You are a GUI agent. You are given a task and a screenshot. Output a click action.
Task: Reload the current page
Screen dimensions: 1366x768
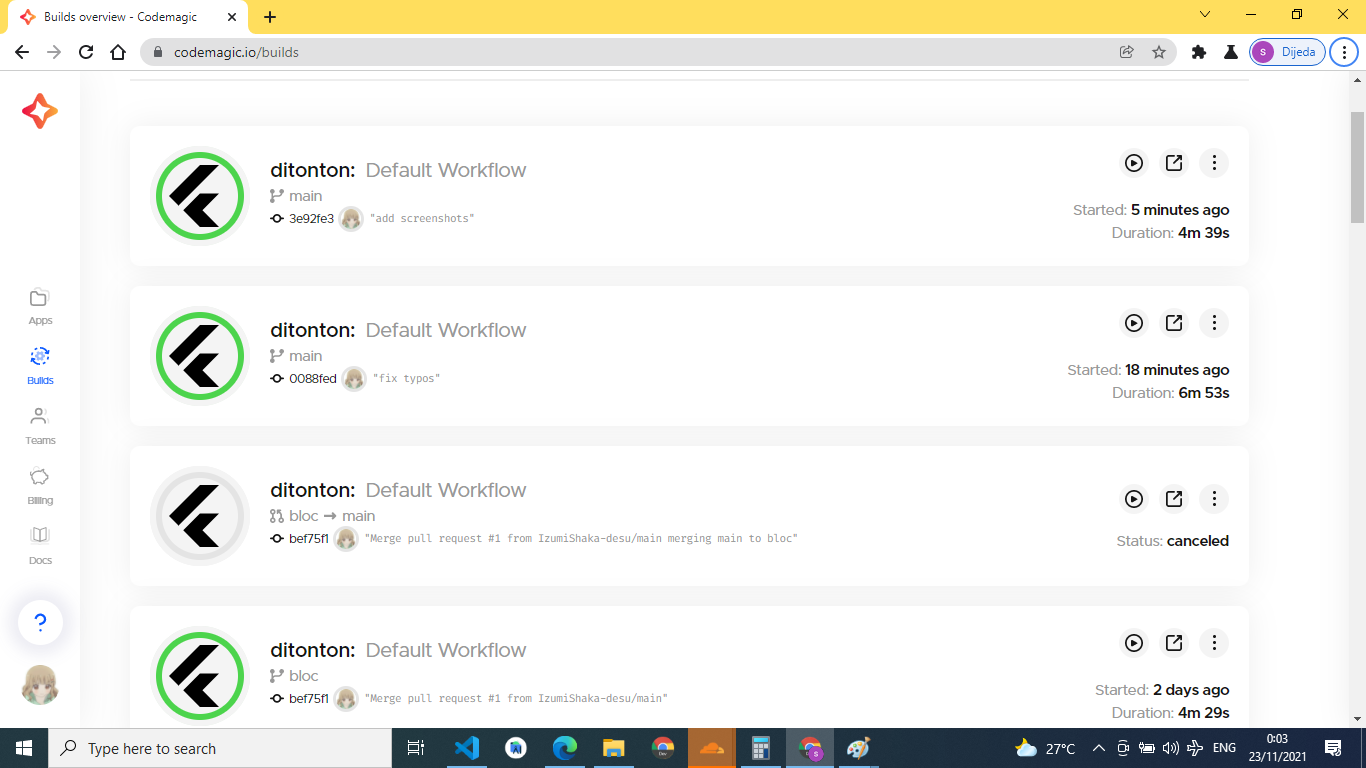pos(86,52)
